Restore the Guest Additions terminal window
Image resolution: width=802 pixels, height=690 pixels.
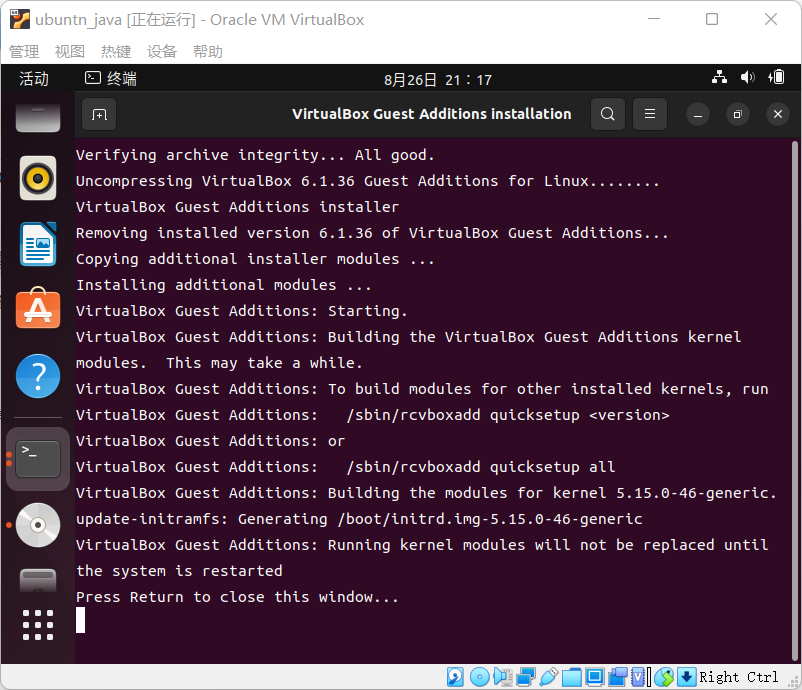point(738,114)
